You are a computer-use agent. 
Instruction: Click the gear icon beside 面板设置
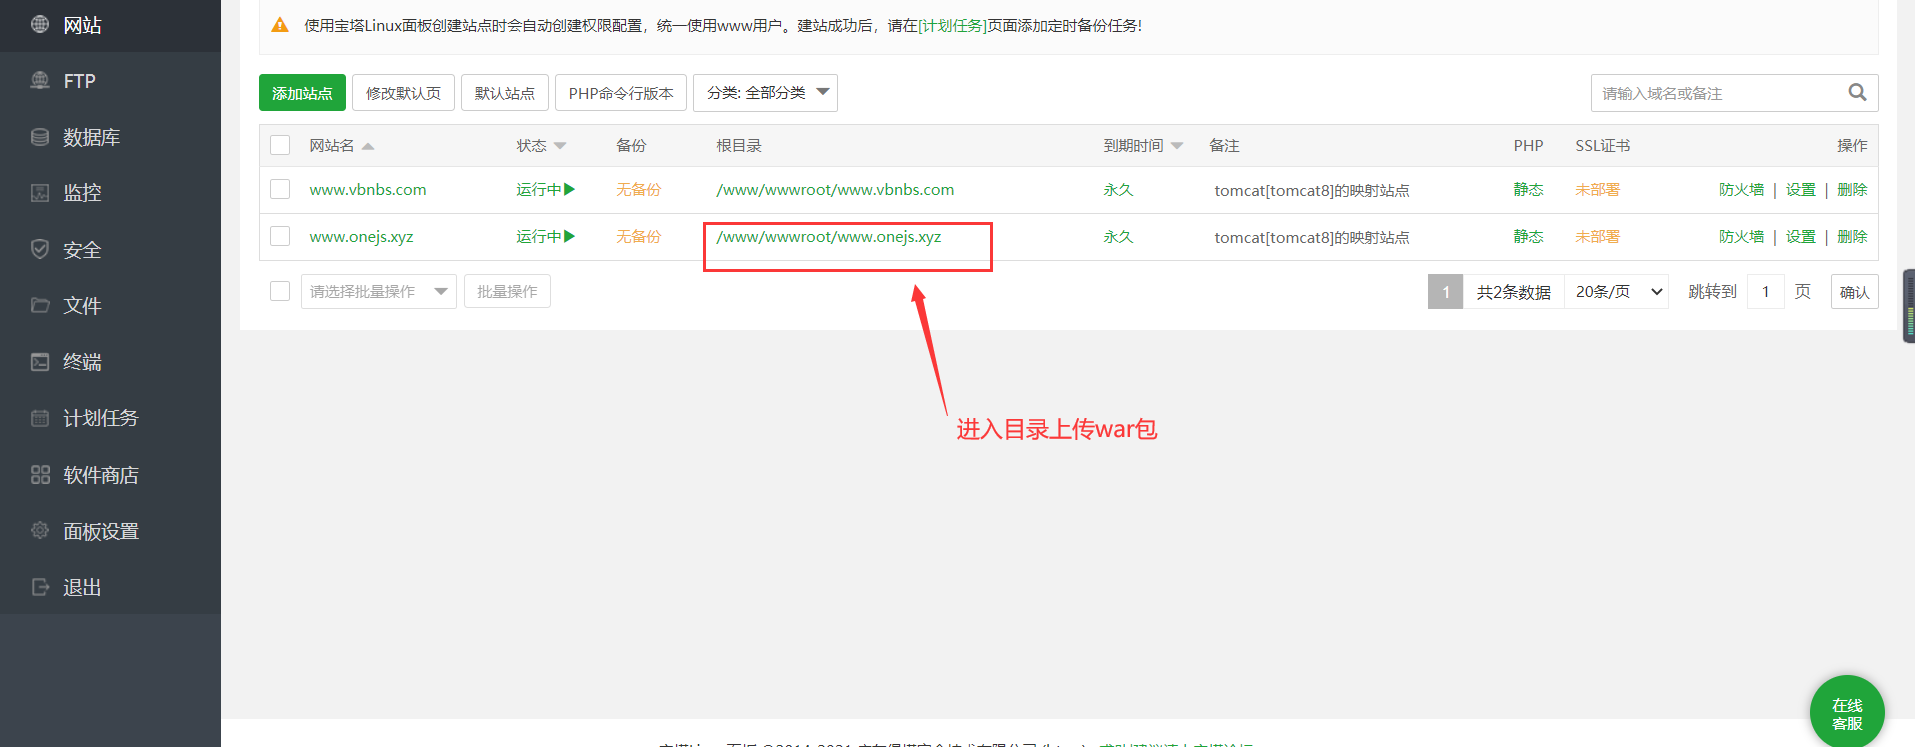tap(40, 531)
